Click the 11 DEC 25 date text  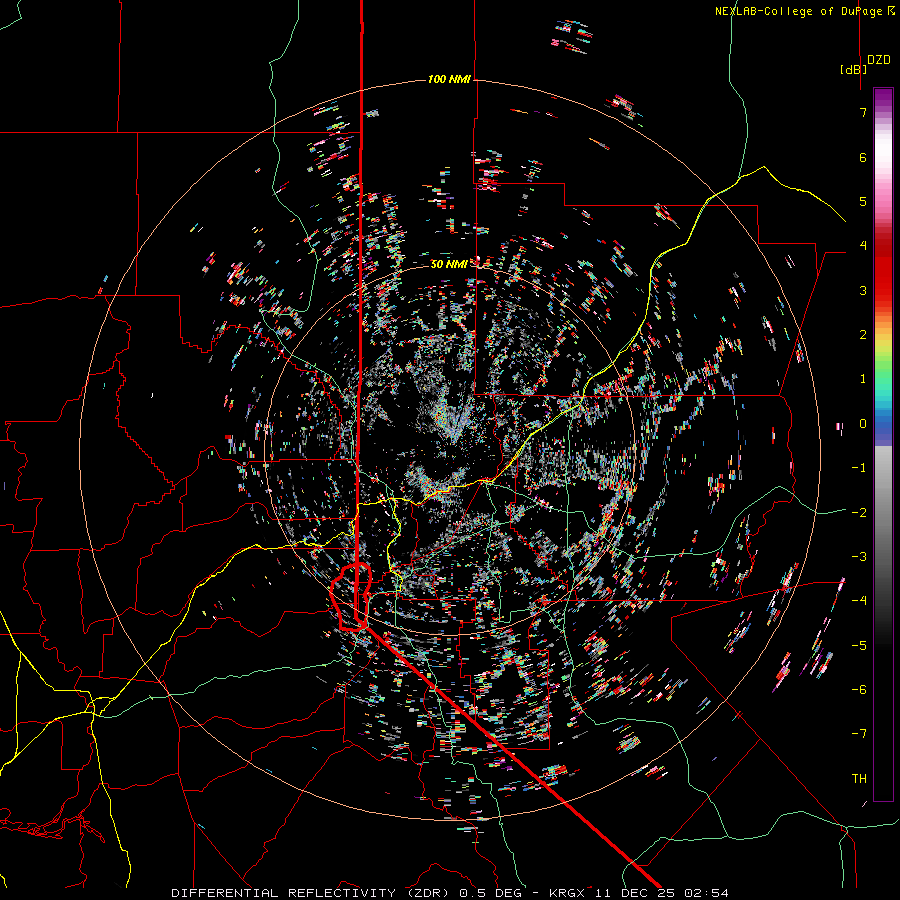(637, 893)
